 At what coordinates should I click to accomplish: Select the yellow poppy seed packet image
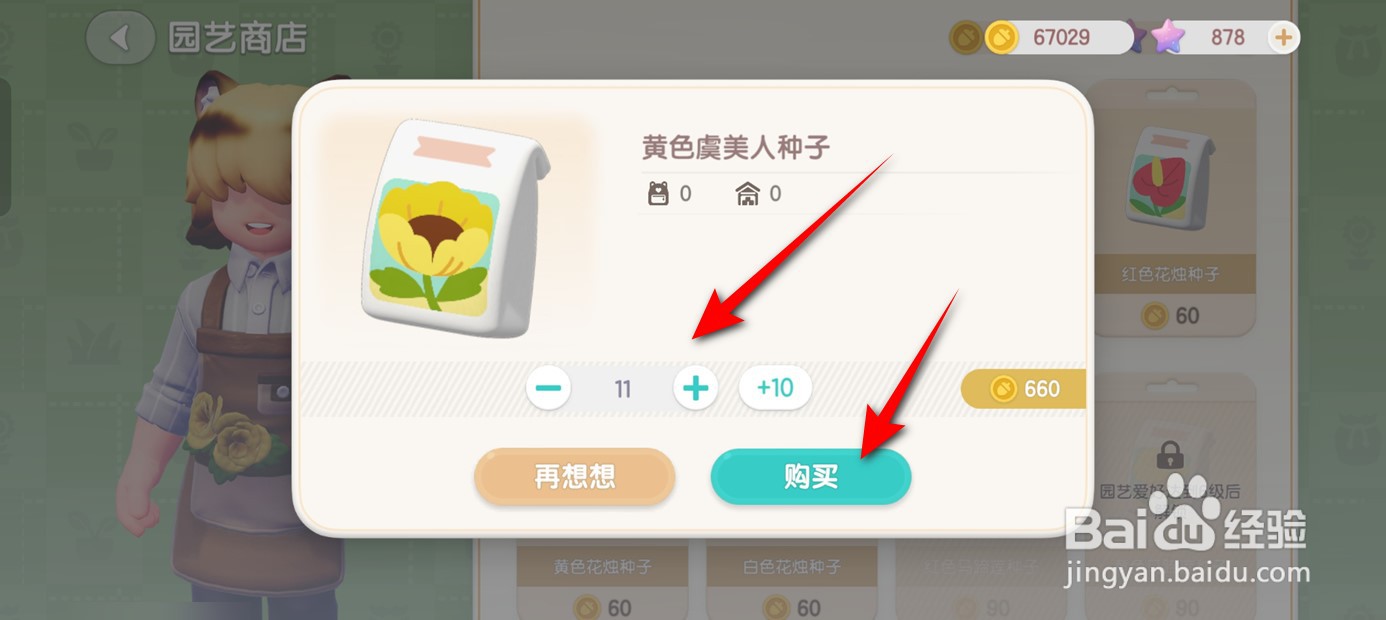[455, 230]
